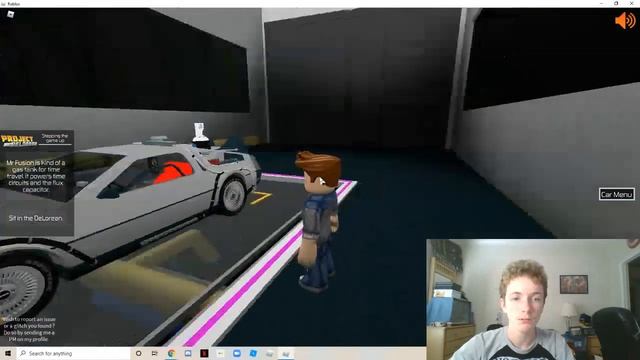
Task: Launch Google Chrome from the taskbar
Action: 171,353
